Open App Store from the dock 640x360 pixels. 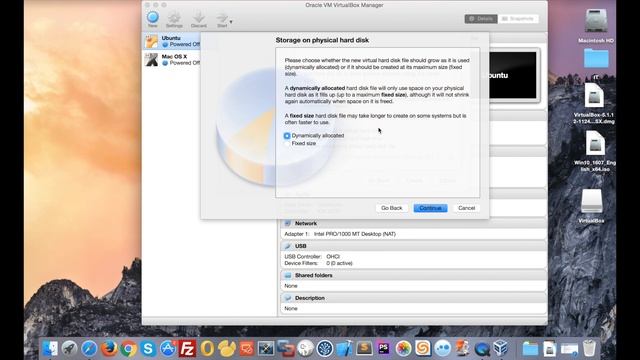(167, 348)
